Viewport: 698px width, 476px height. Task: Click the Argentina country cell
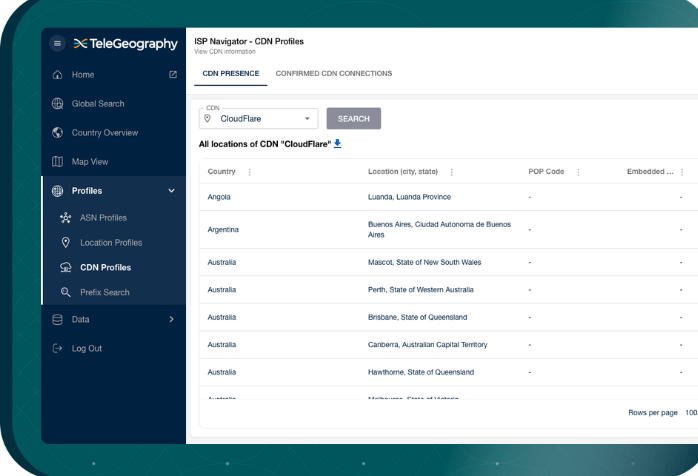pyautogui.click(x=223, y=229)
